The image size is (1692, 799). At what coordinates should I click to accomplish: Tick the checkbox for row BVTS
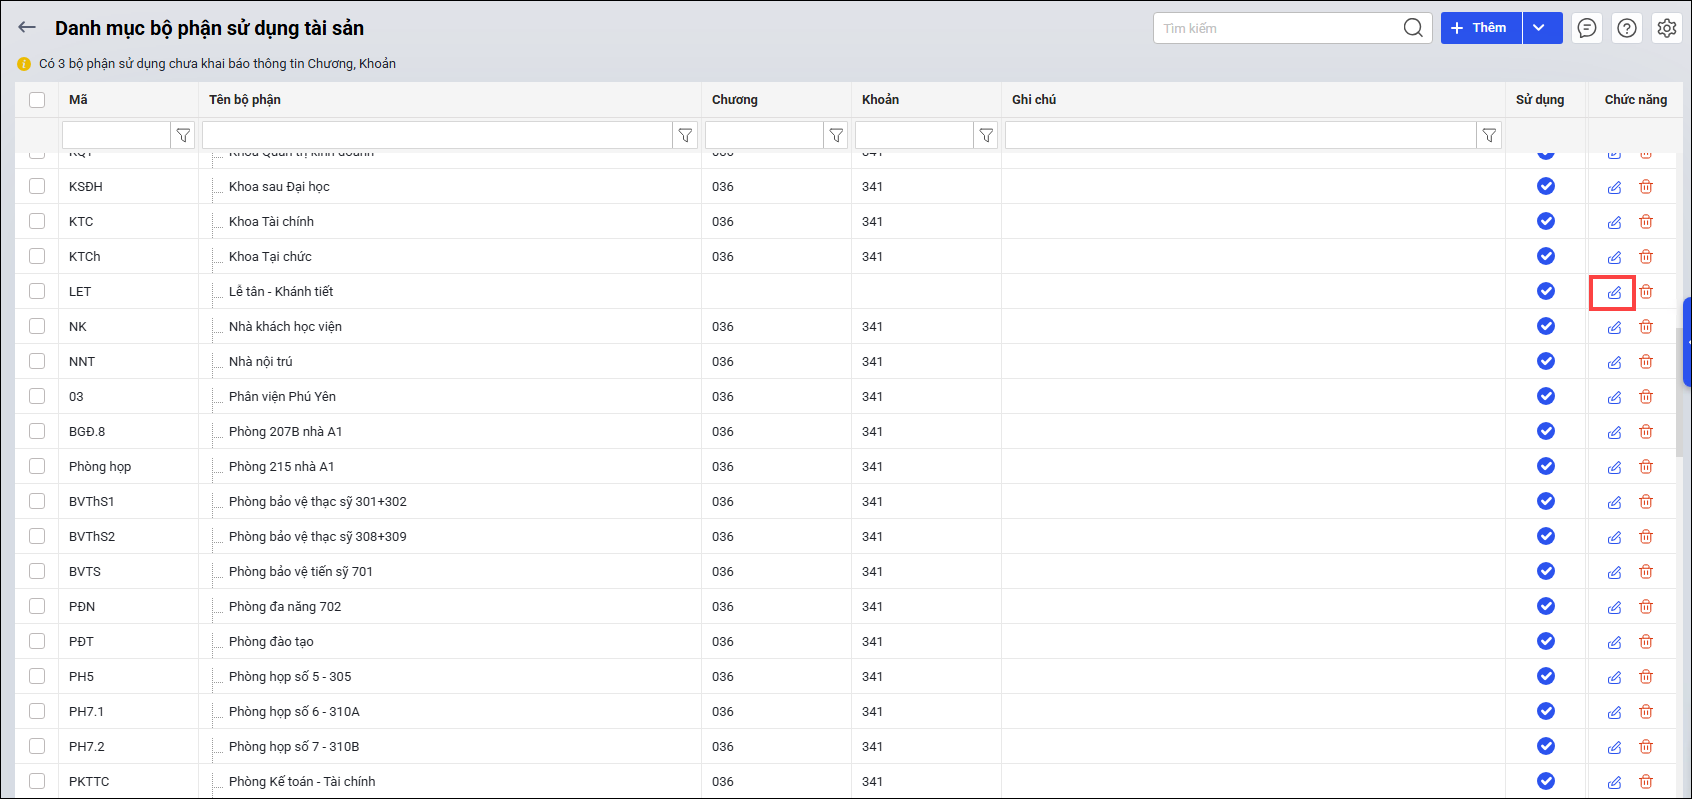[x=37, y=571]
